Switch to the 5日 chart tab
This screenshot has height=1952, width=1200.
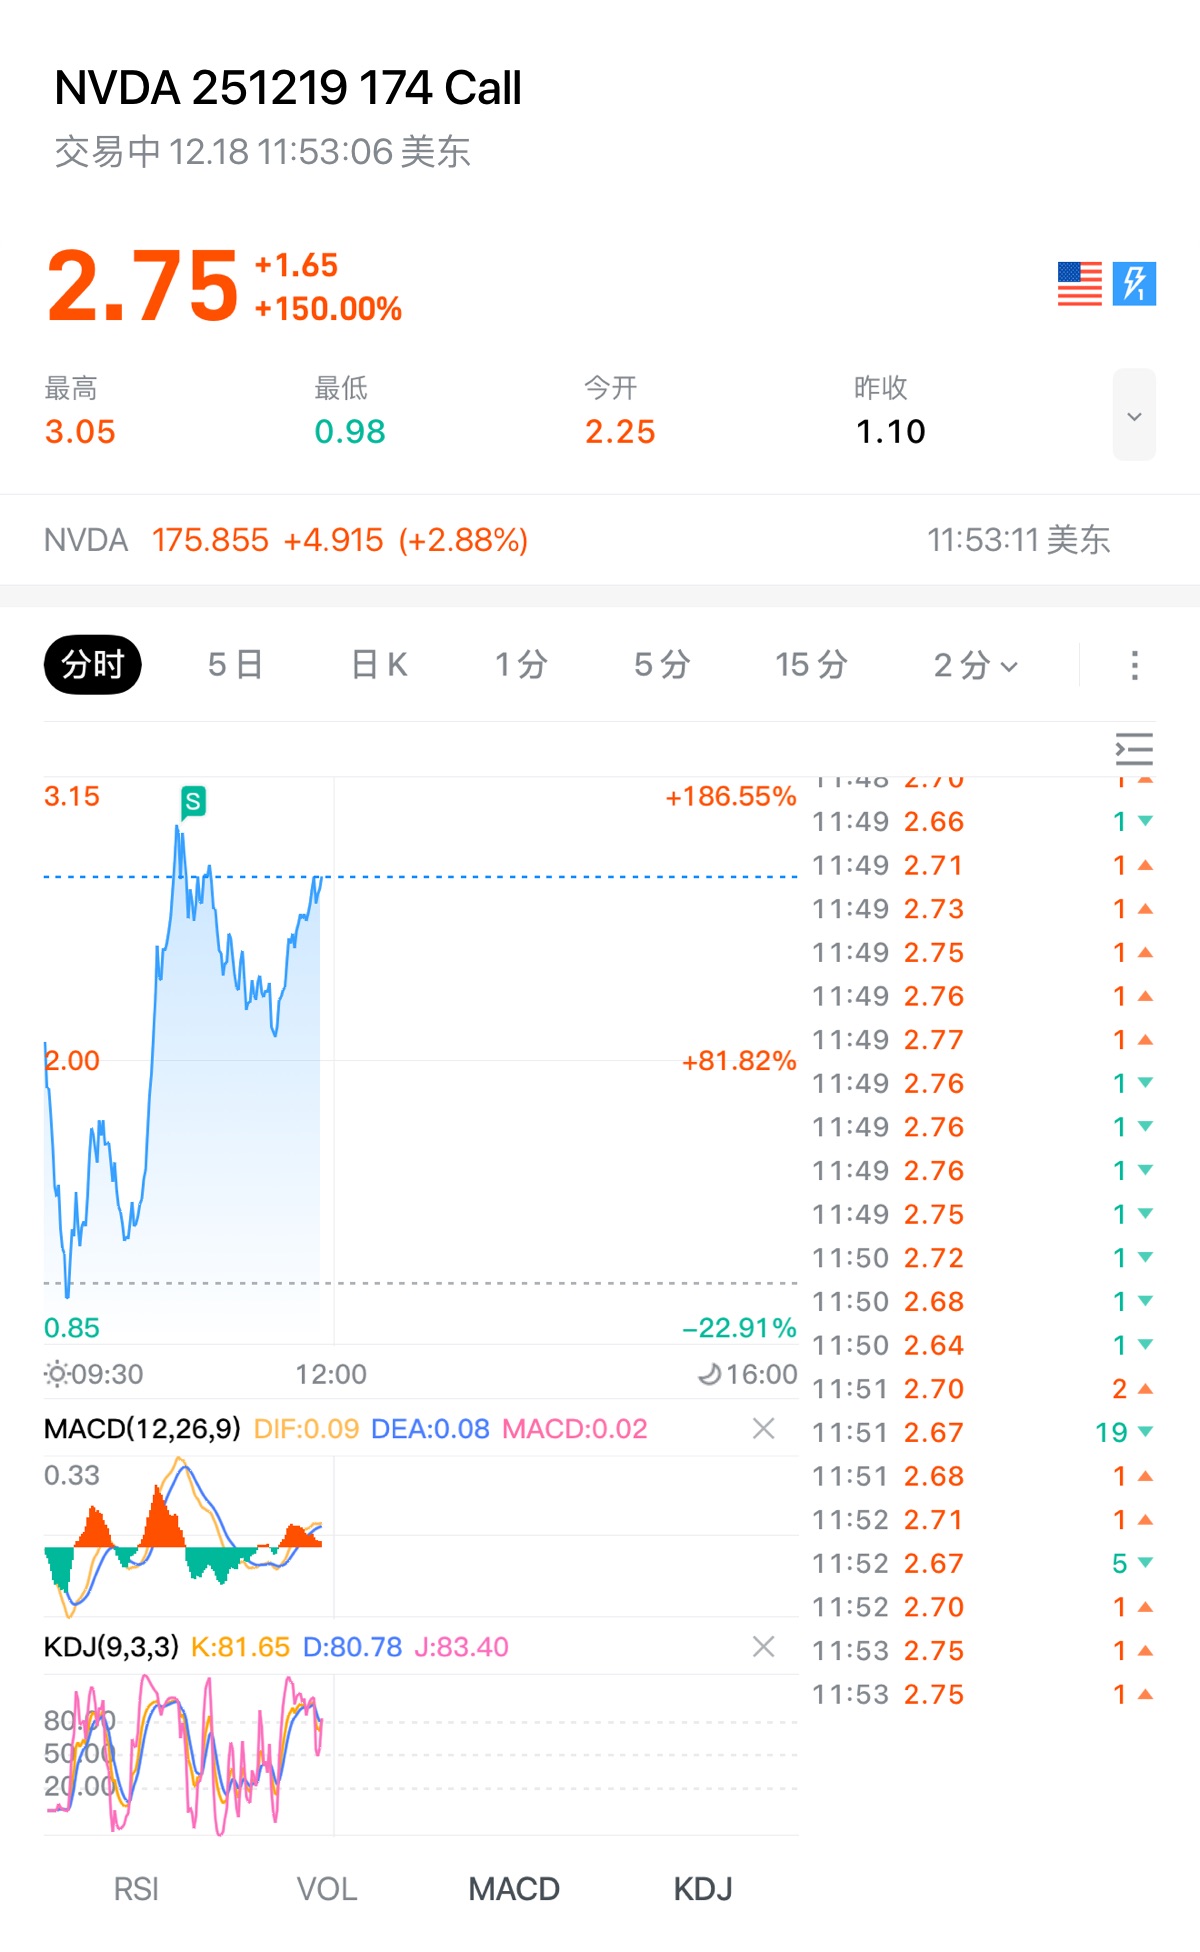click(x=235, y=665)
